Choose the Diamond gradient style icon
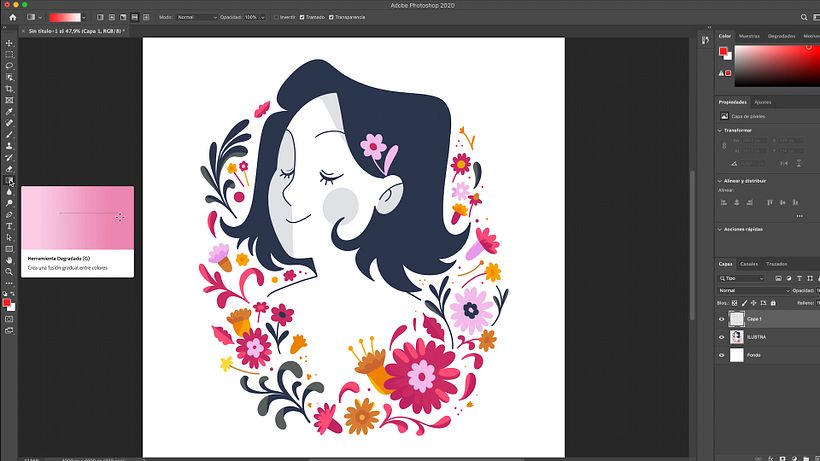The height and width of the screenshot is (461, 820). [x=146, y=17]
